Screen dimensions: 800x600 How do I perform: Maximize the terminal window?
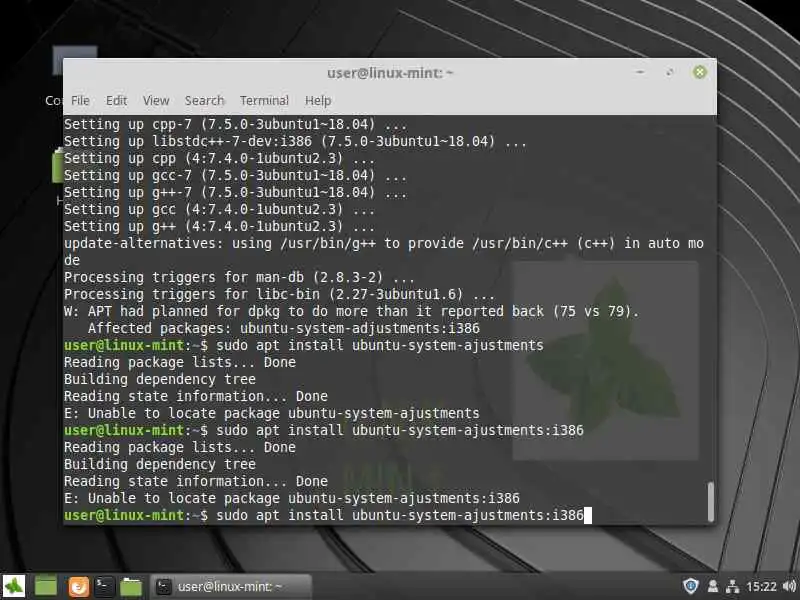(x=670, y=72)
